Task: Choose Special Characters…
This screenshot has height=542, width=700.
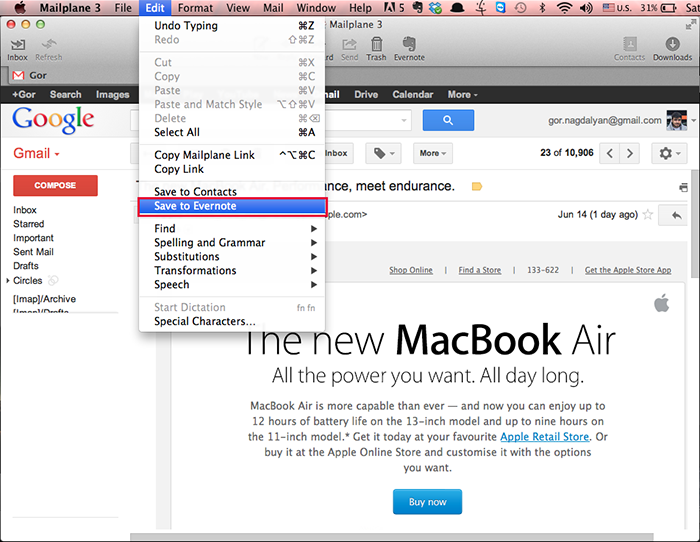Action: (x=232, y=321)
